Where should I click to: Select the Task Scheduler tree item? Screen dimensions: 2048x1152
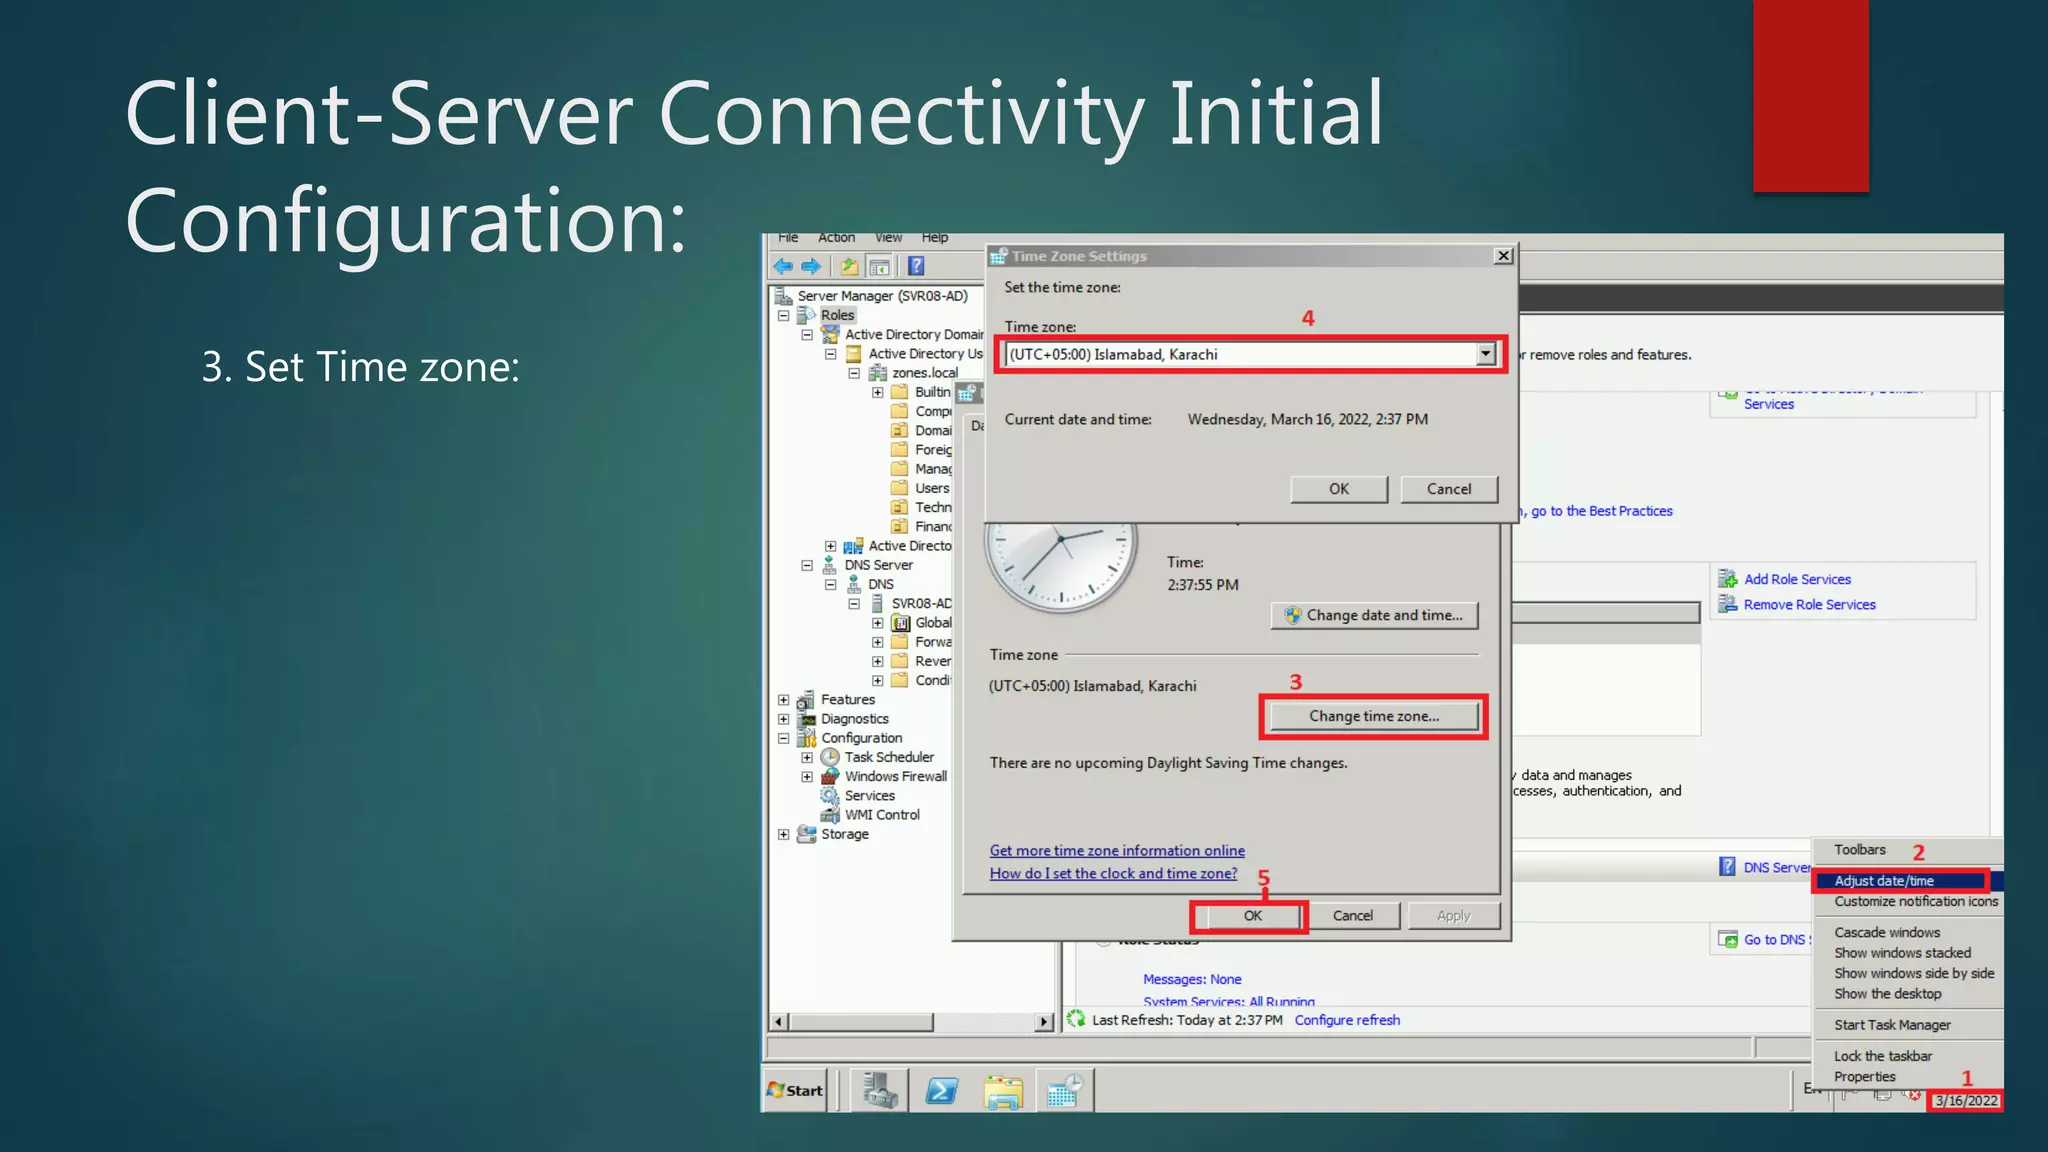coord(889,757)
